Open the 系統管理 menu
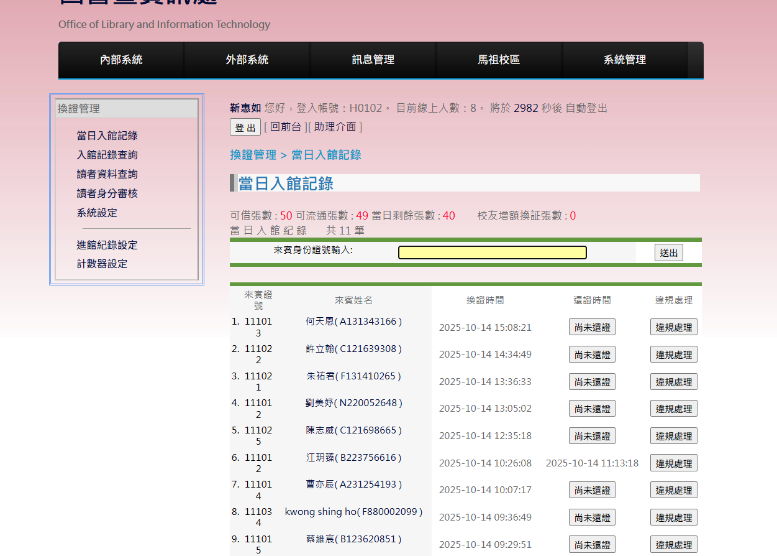The image size is (777, 556). click(625, 60)
